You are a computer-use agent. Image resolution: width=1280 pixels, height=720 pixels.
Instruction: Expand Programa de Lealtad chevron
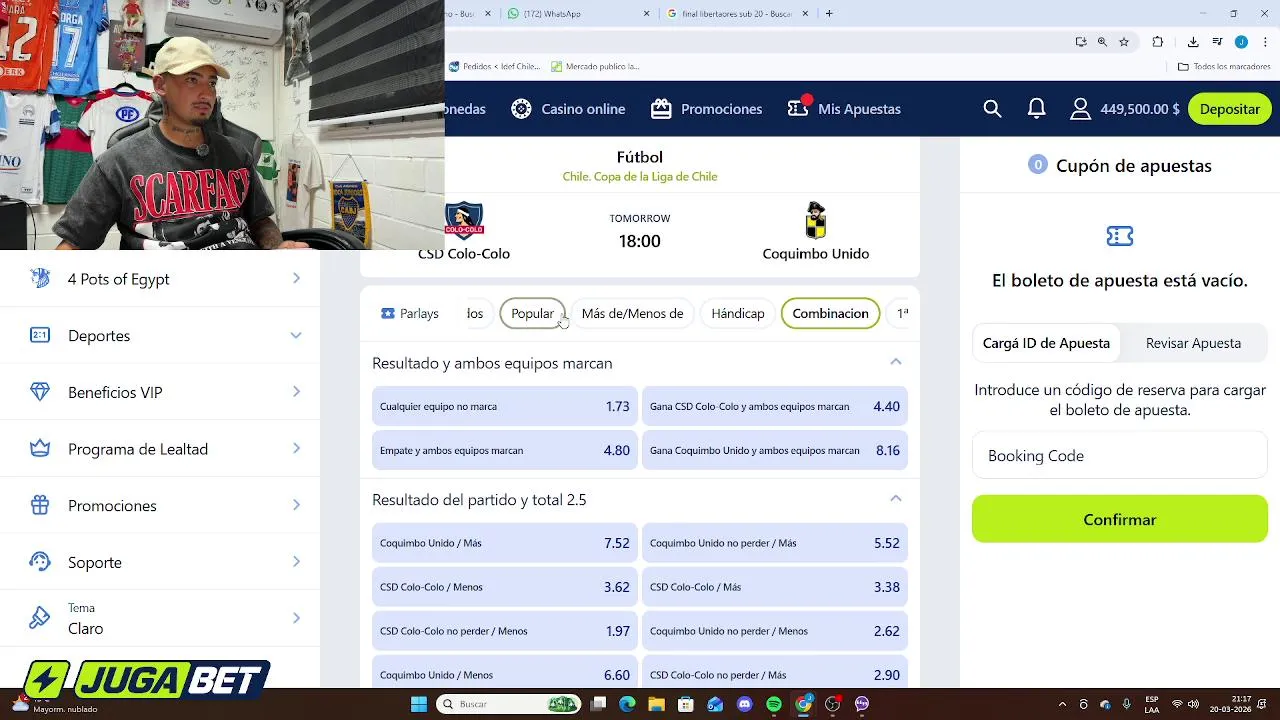point(296,448)
